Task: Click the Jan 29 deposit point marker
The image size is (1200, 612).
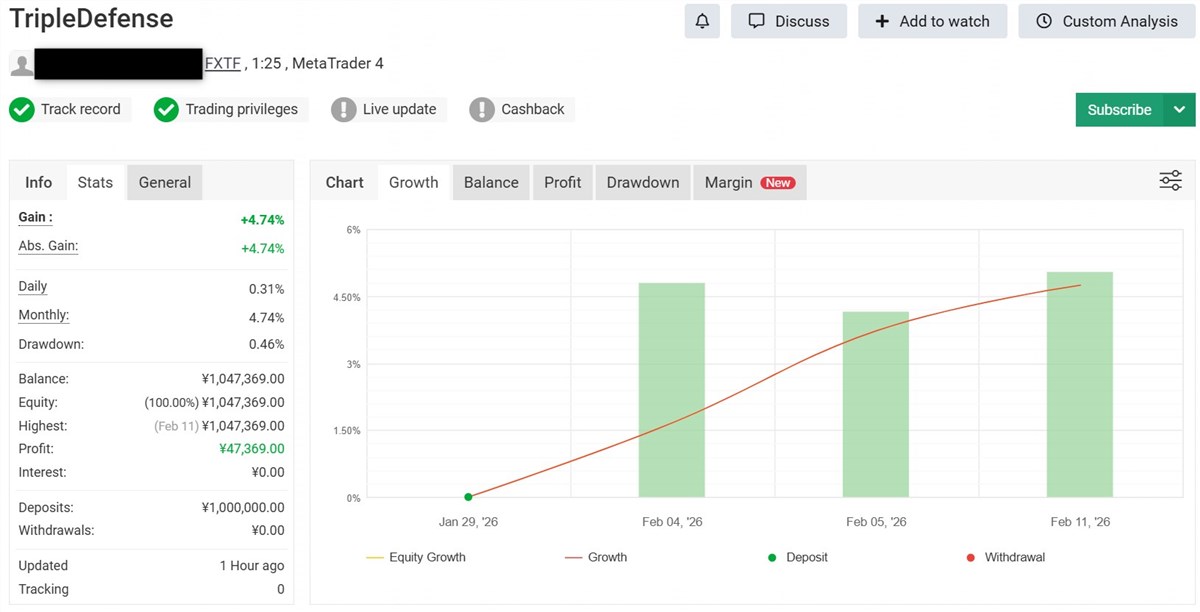Action: click(x=468, y=497)
